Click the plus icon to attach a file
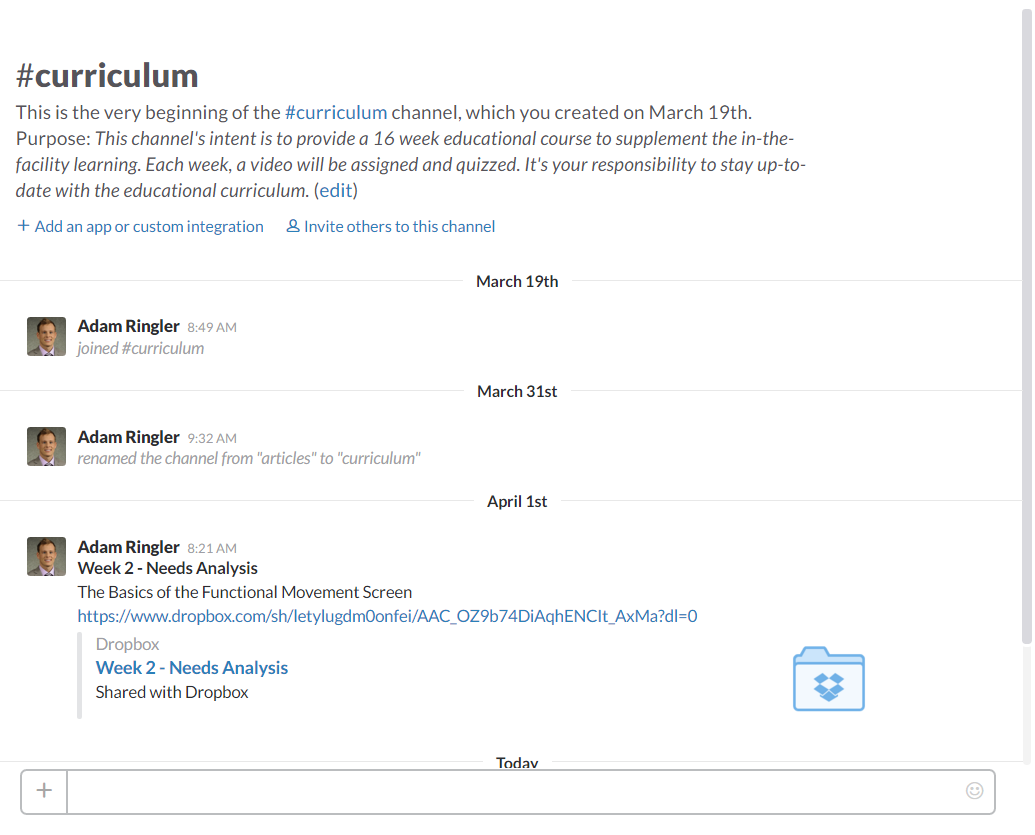 coord(43,790)
